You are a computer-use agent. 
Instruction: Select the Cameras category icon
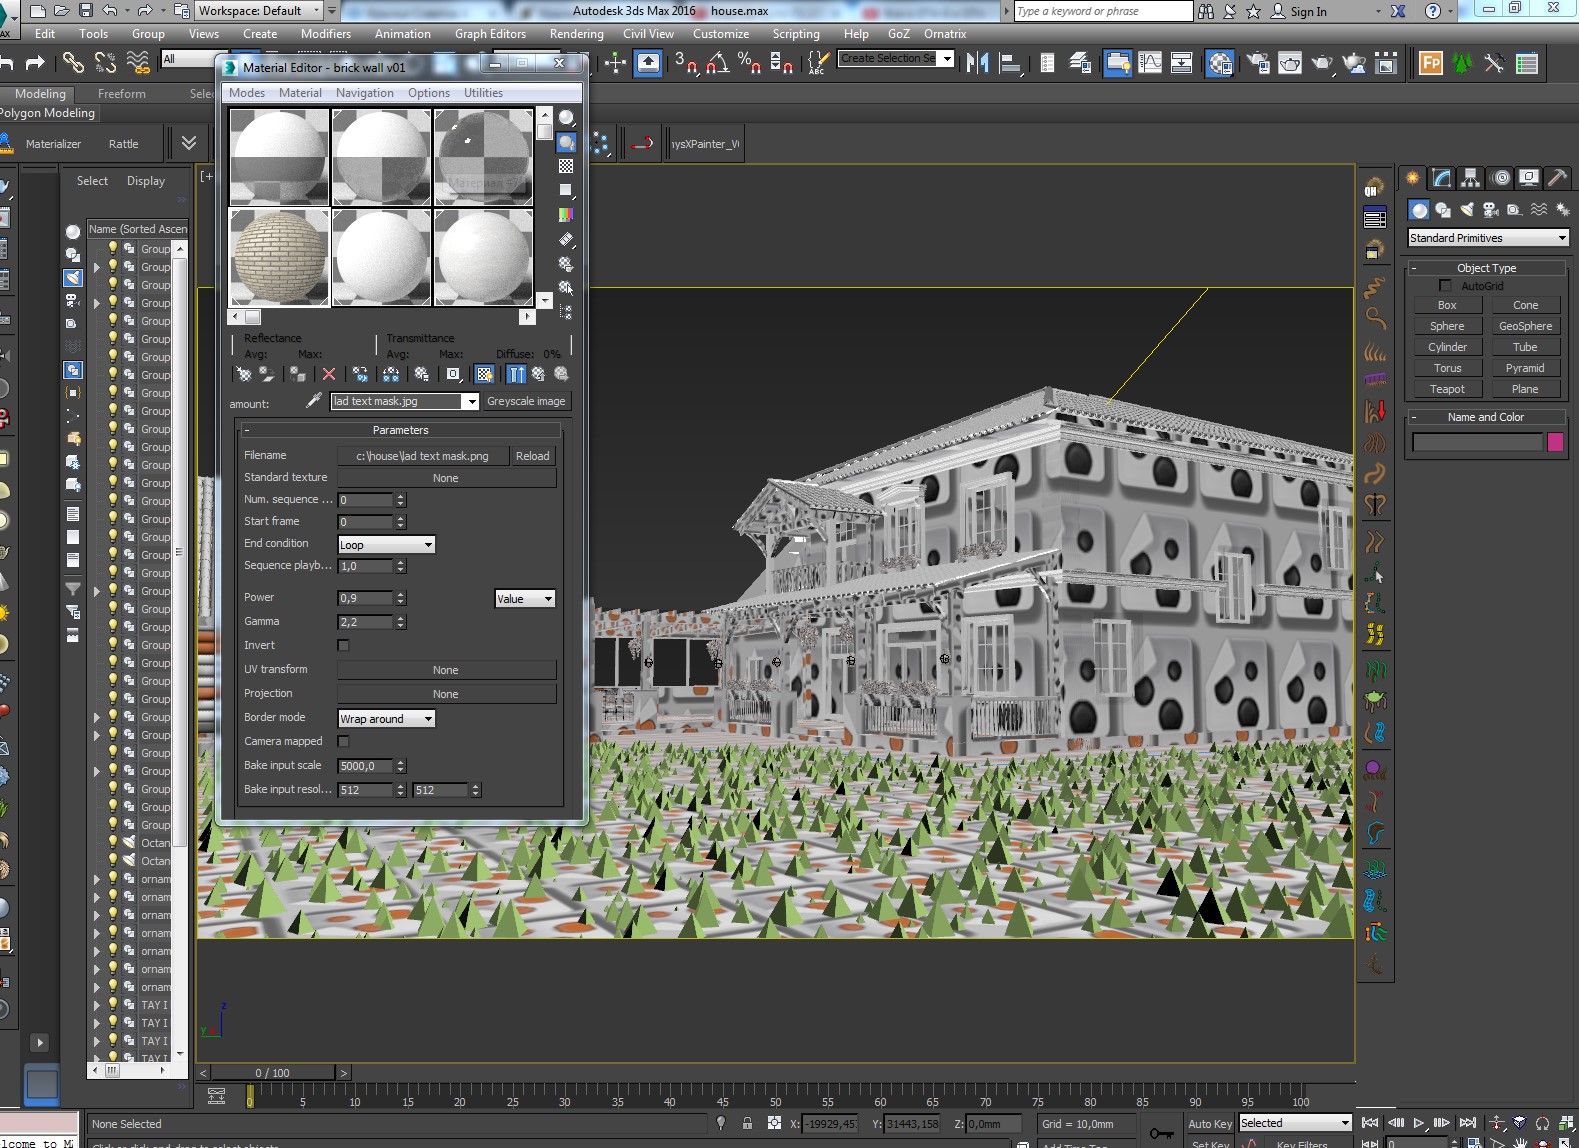click(1491, 210)
